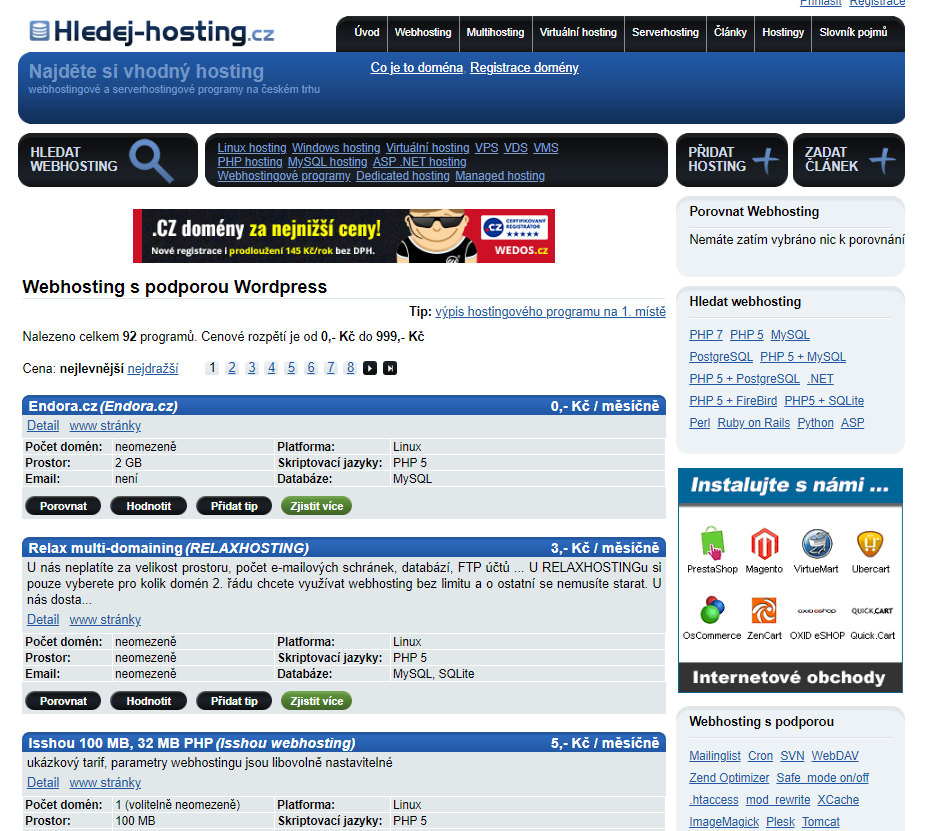This screenshot has width=927, height=831.
Task: Go to page 2 of results
Action: tap(231, 368)
